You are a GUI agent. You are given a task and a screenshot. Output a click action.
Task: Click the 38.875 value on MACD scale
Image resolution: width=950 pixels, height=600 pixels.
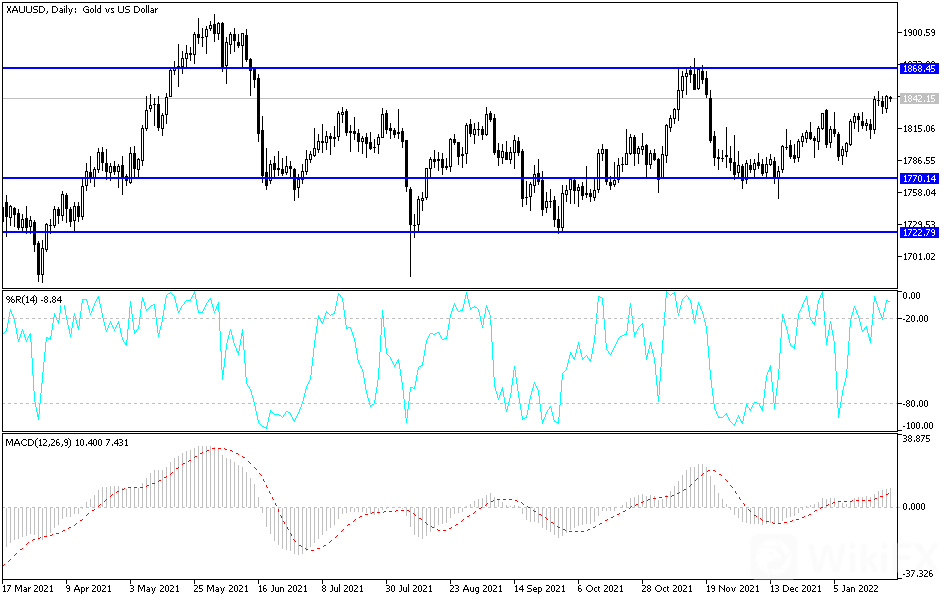point(917,439)
